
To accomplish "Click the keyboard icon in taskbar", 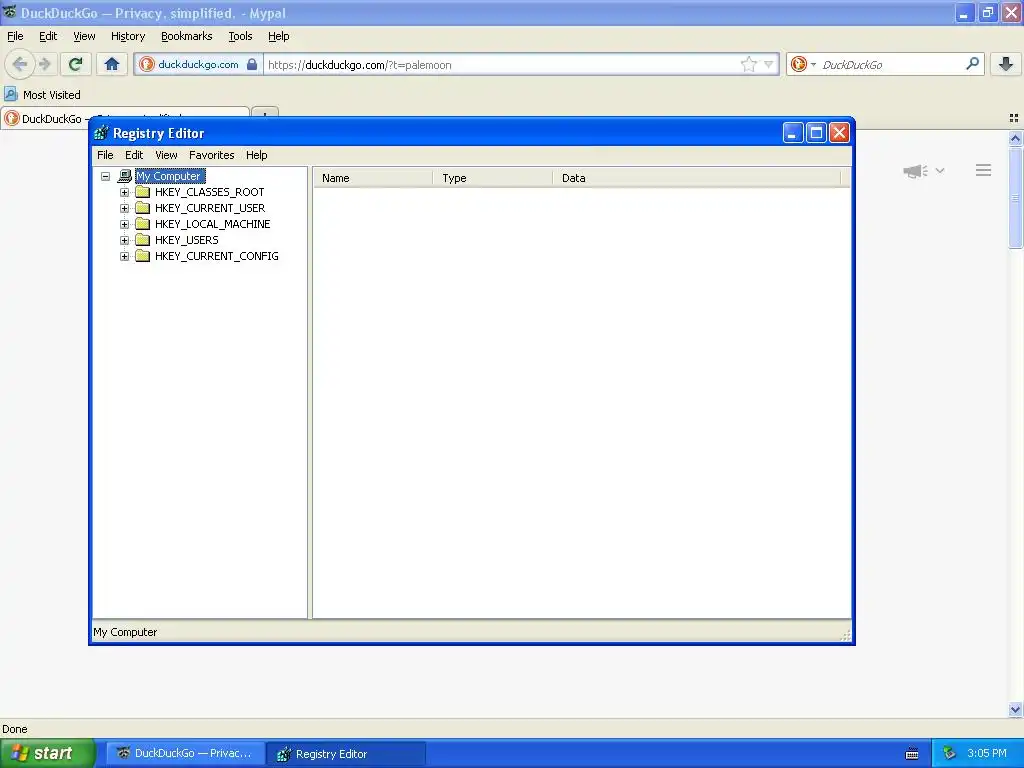I will pos(912,754).
